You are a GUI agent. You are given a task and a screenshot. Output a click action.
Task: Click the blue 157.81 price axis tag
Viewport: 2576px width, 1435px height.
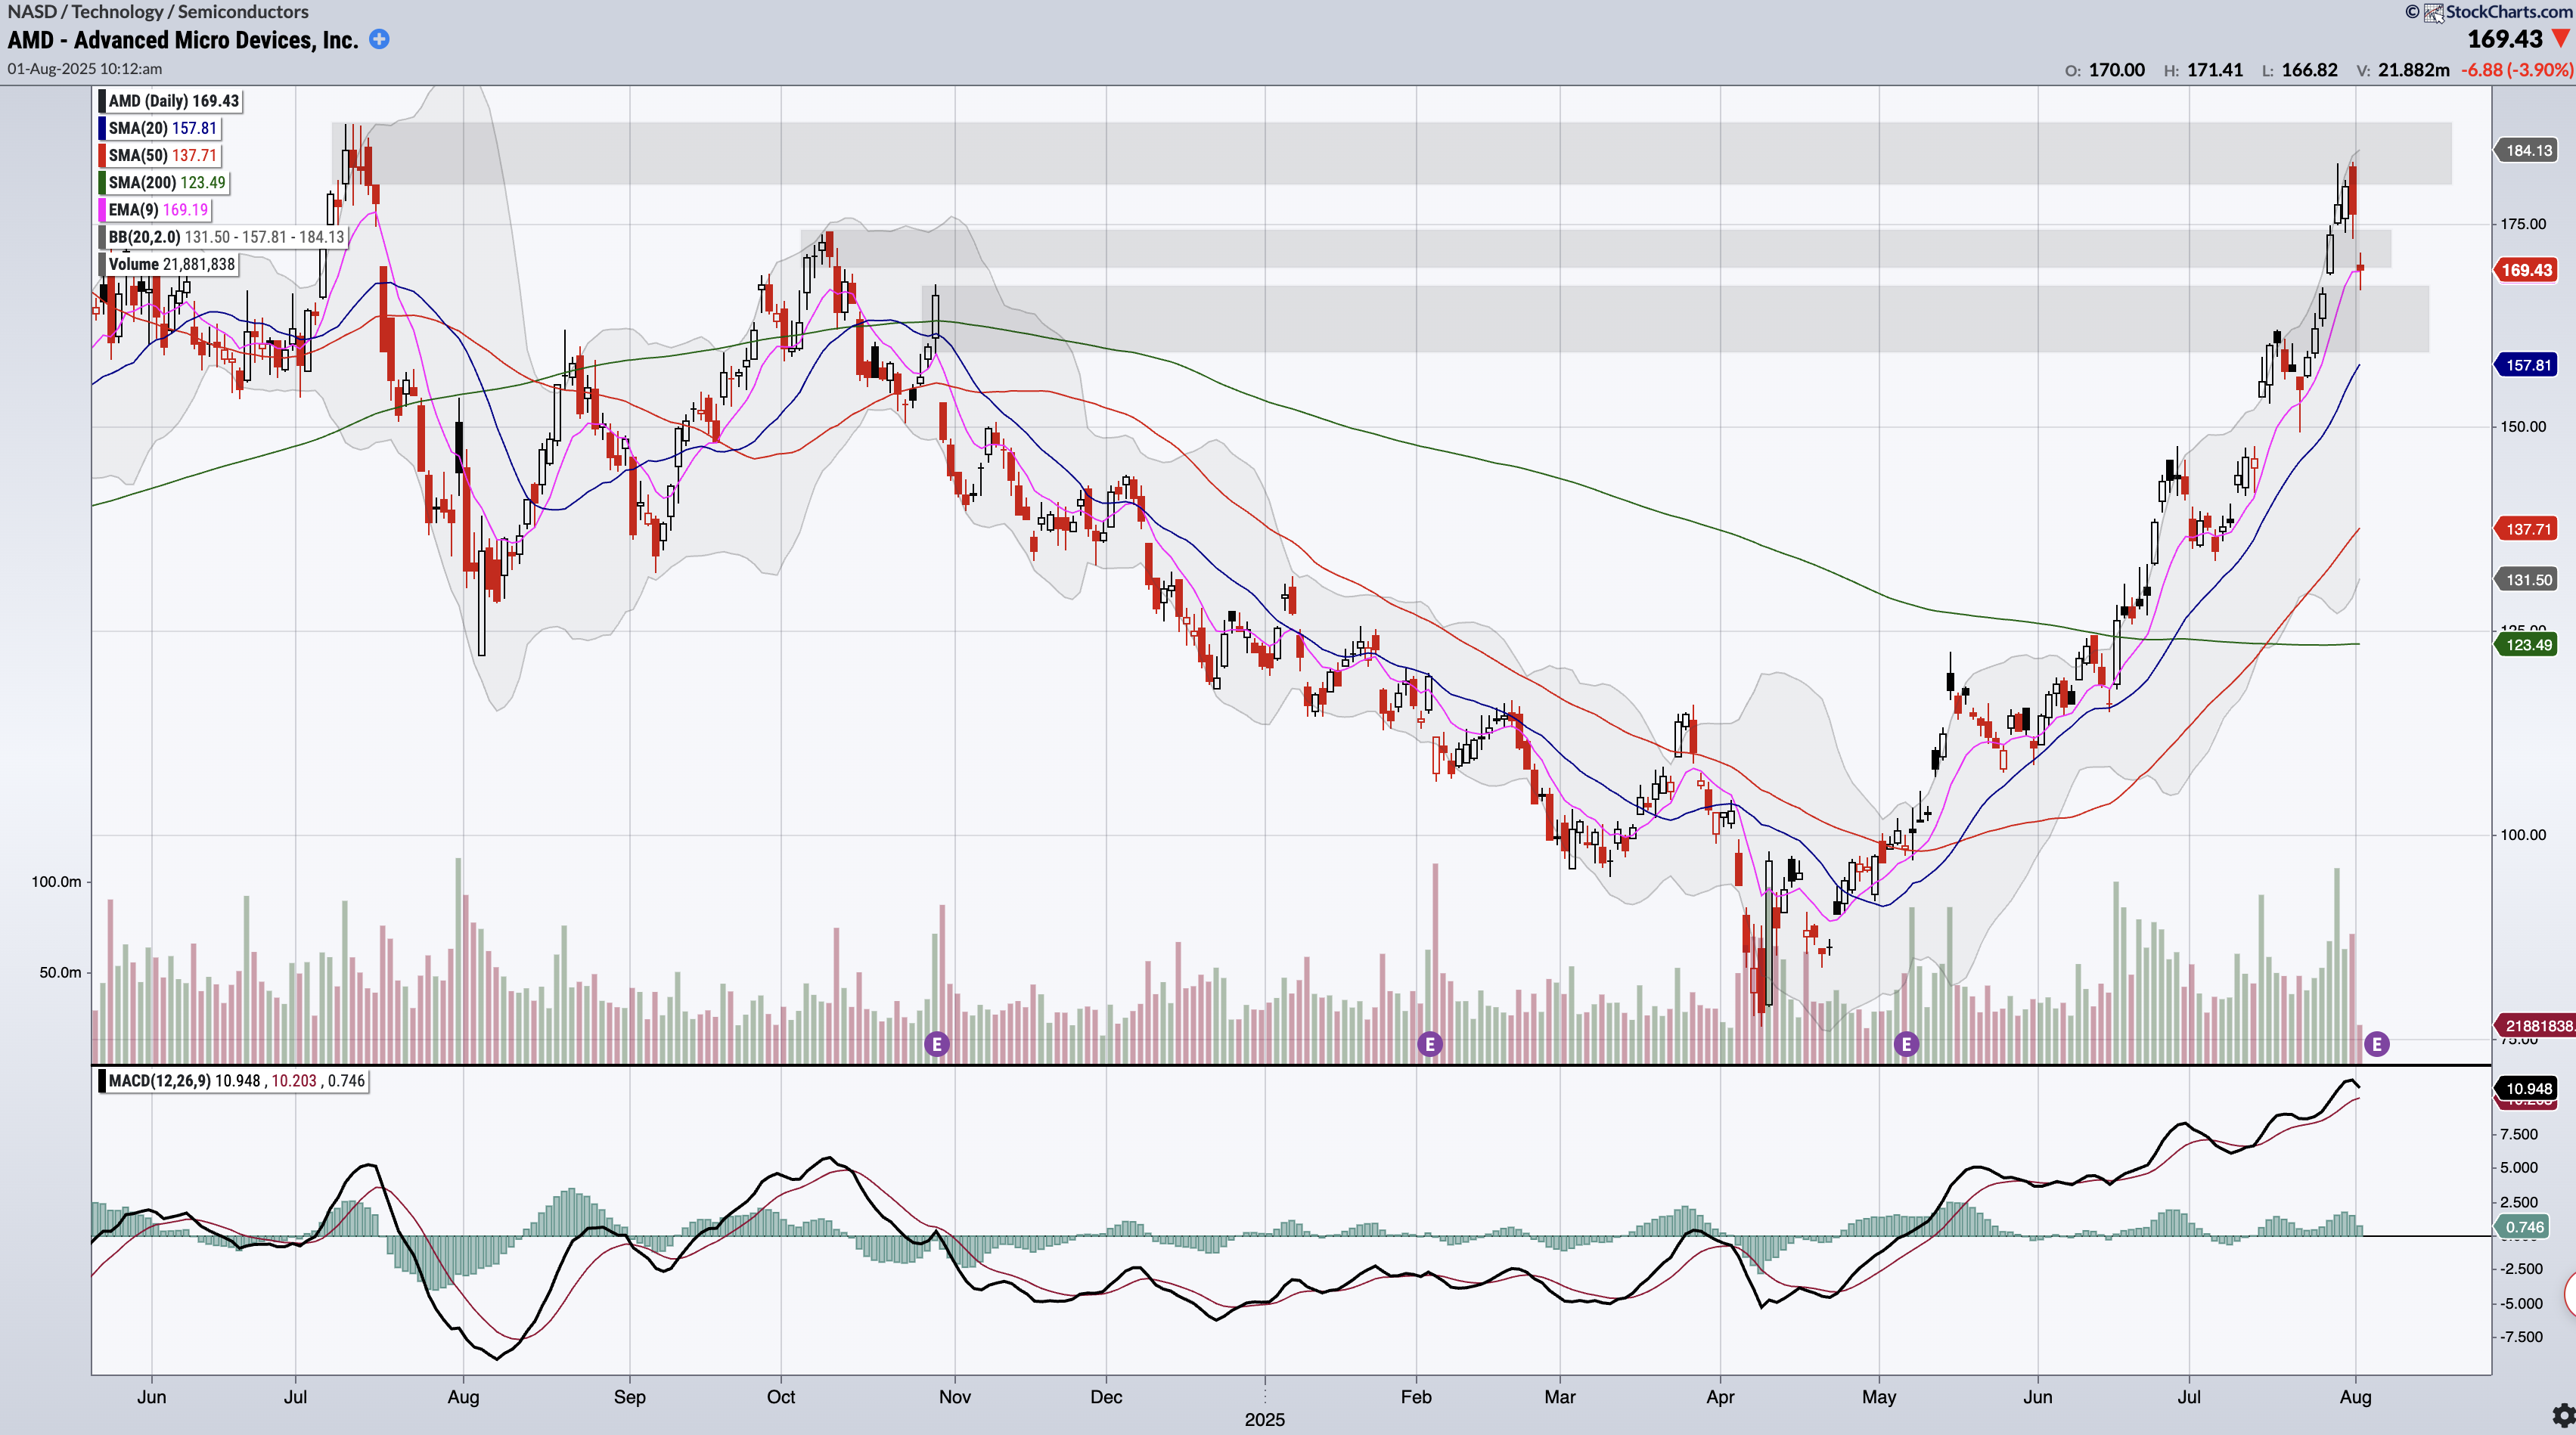click(x=2527, y=365)
